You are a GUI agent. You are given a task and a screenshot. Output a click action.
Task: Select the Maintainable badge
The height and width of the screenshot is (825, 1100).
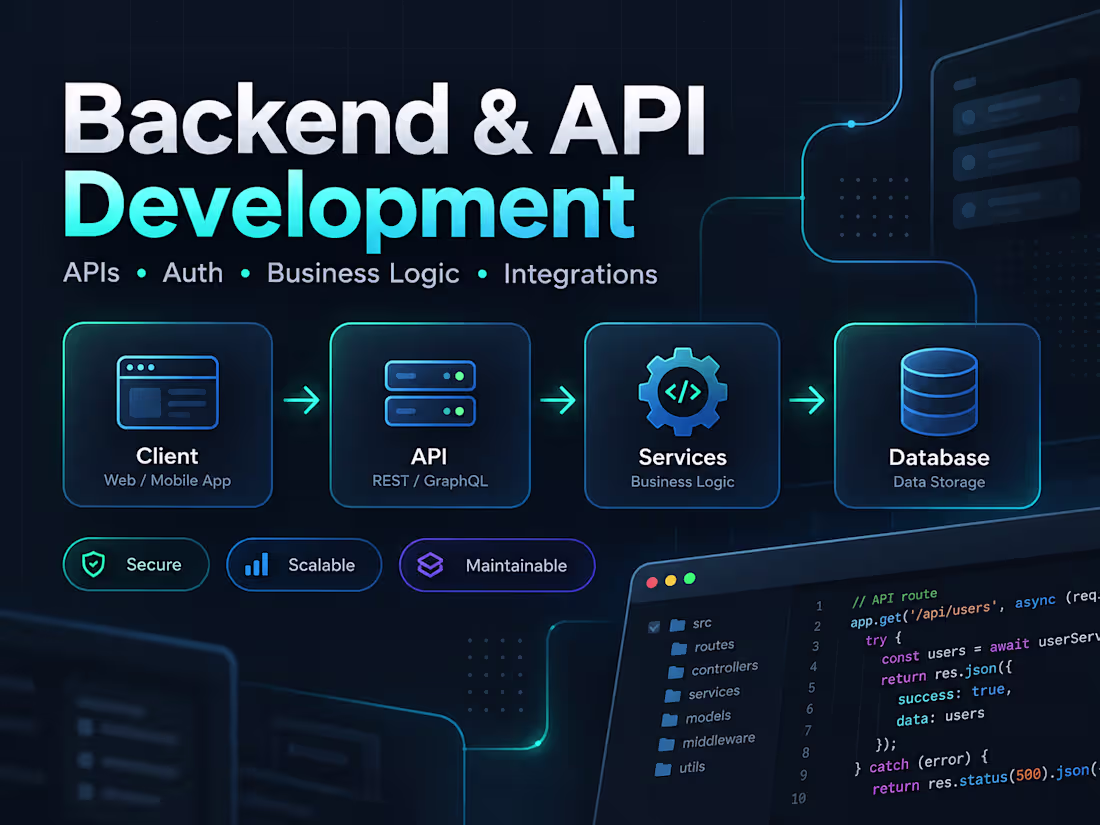tap(497, 565)
